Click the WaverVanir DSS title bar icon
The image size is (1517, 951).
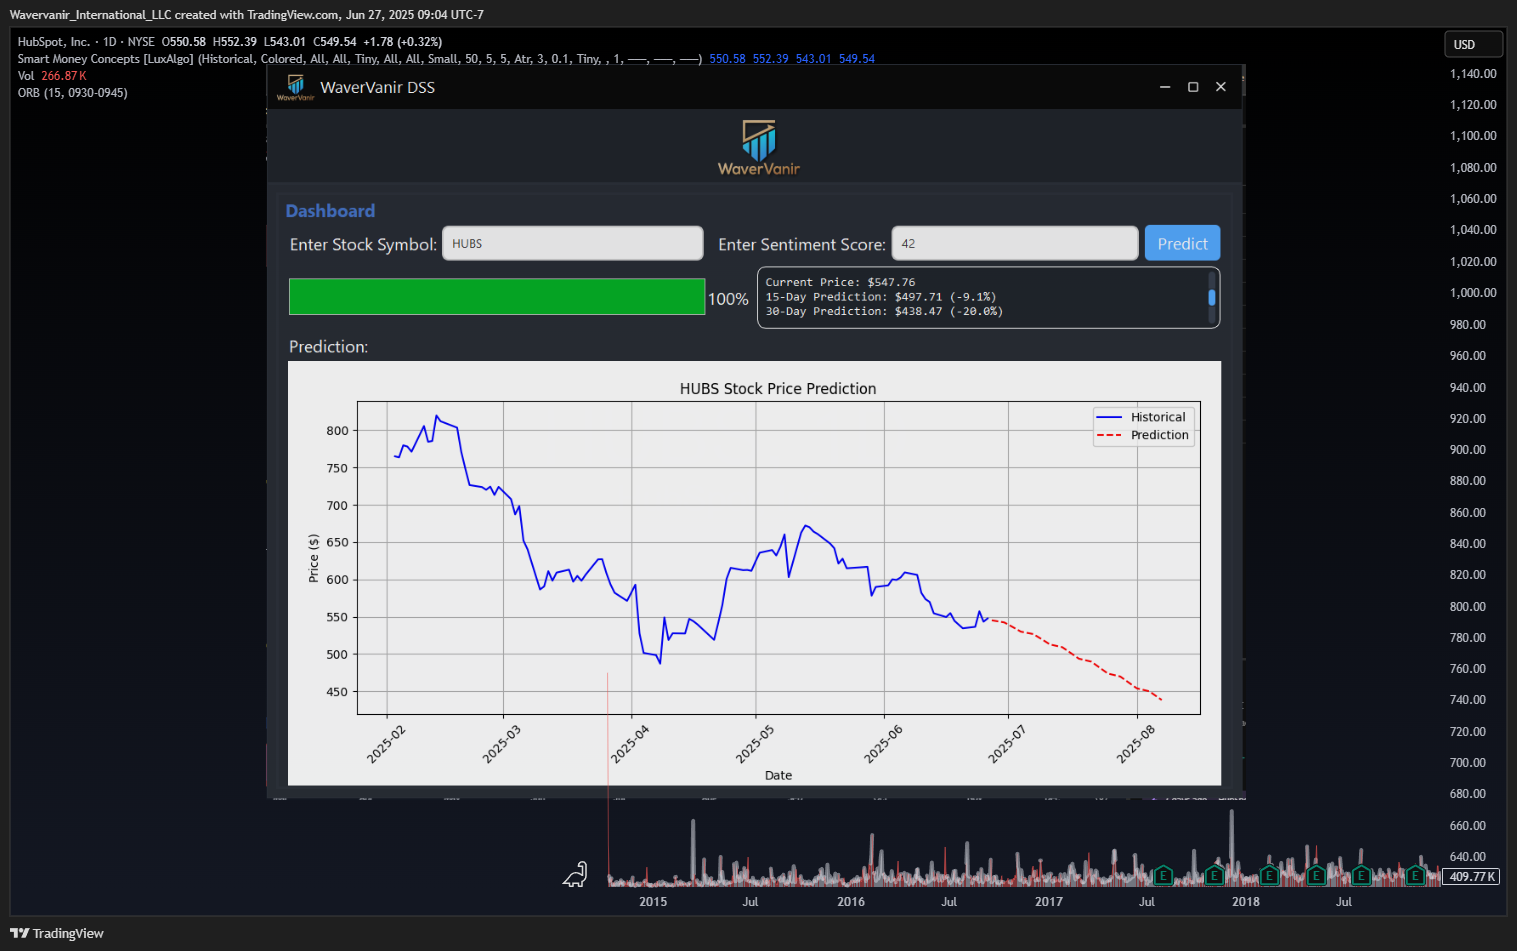(x=295, y=87)
